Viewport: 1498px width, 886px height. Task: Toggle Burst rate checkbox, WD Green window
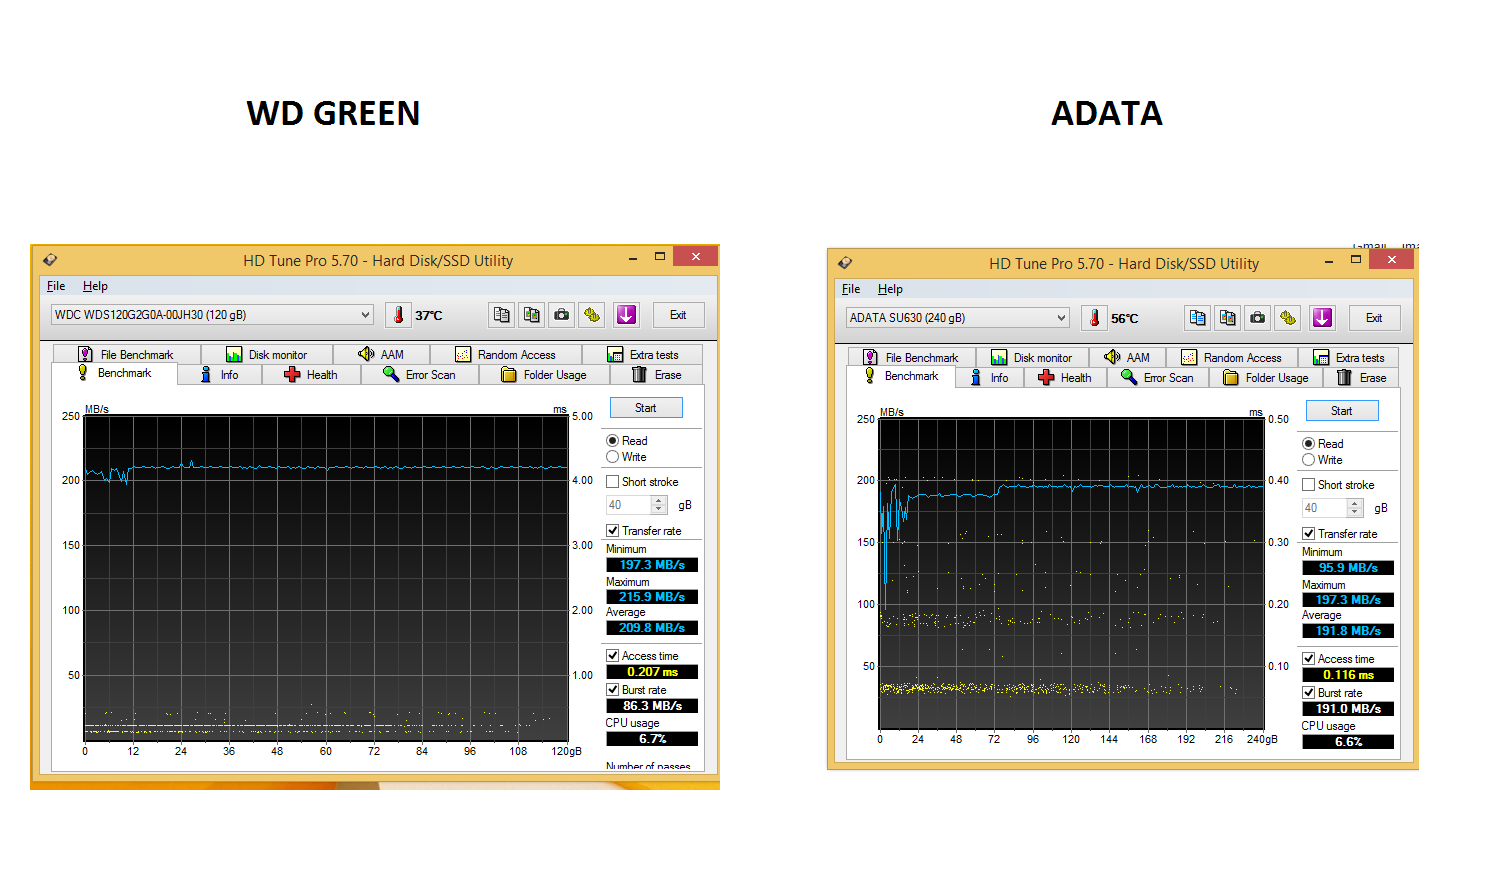pyautogui.click(x=612, y=690)
